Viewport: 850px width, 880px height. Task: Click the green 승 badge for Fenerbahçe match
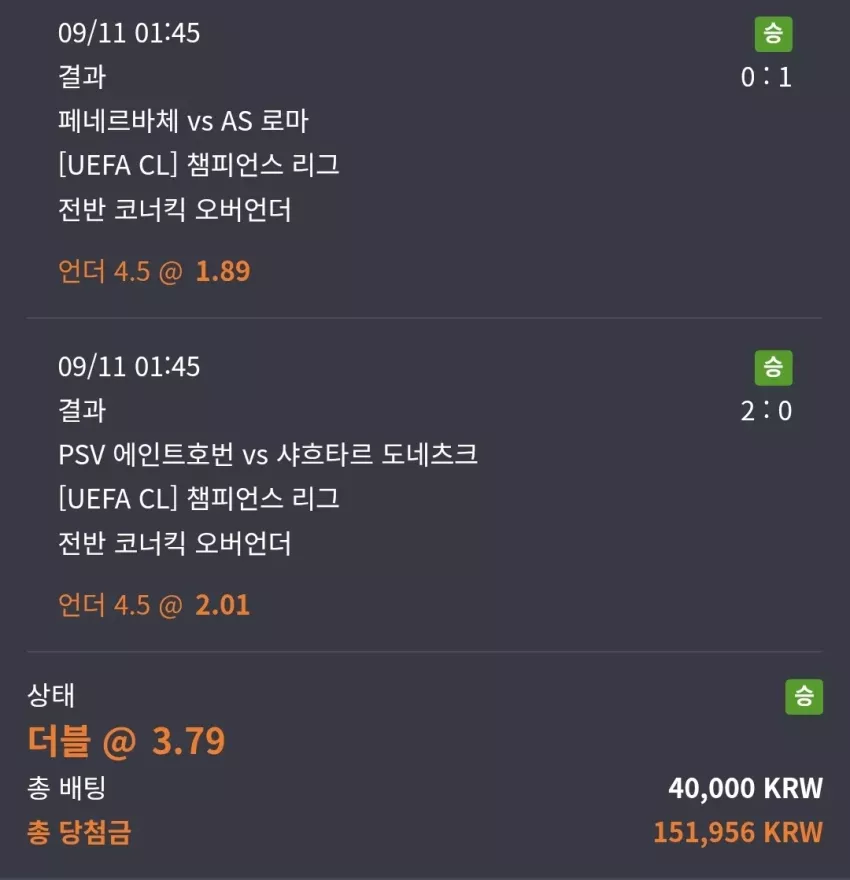[773, 34]
